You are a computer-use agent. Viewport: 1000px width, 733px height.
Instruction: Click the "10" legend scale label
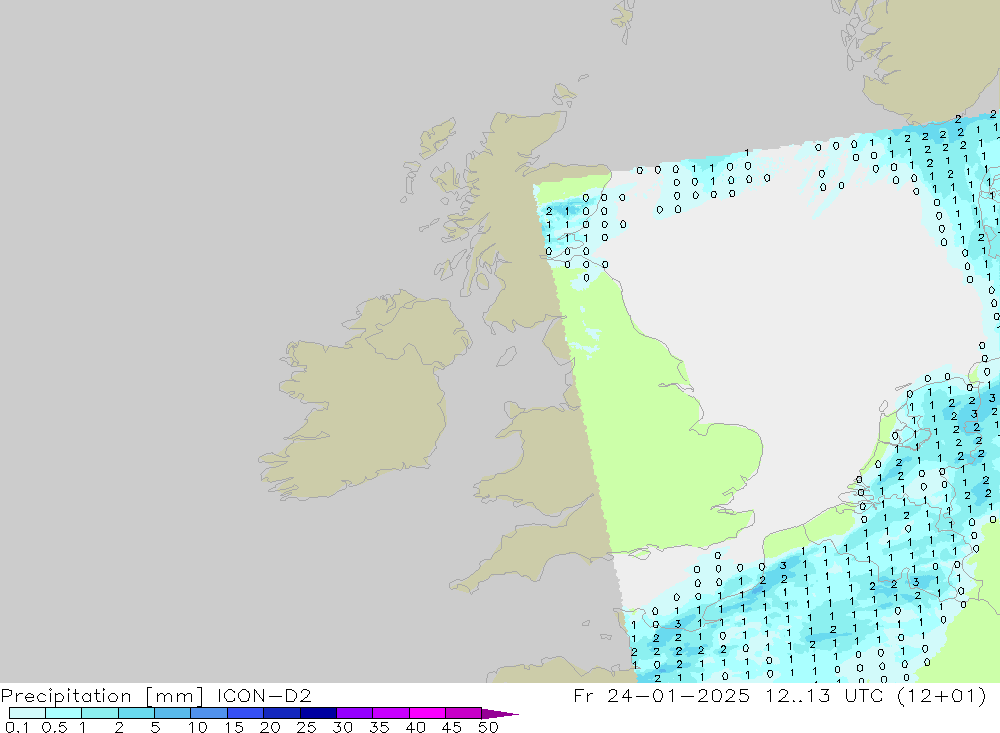tap(198, 727)
